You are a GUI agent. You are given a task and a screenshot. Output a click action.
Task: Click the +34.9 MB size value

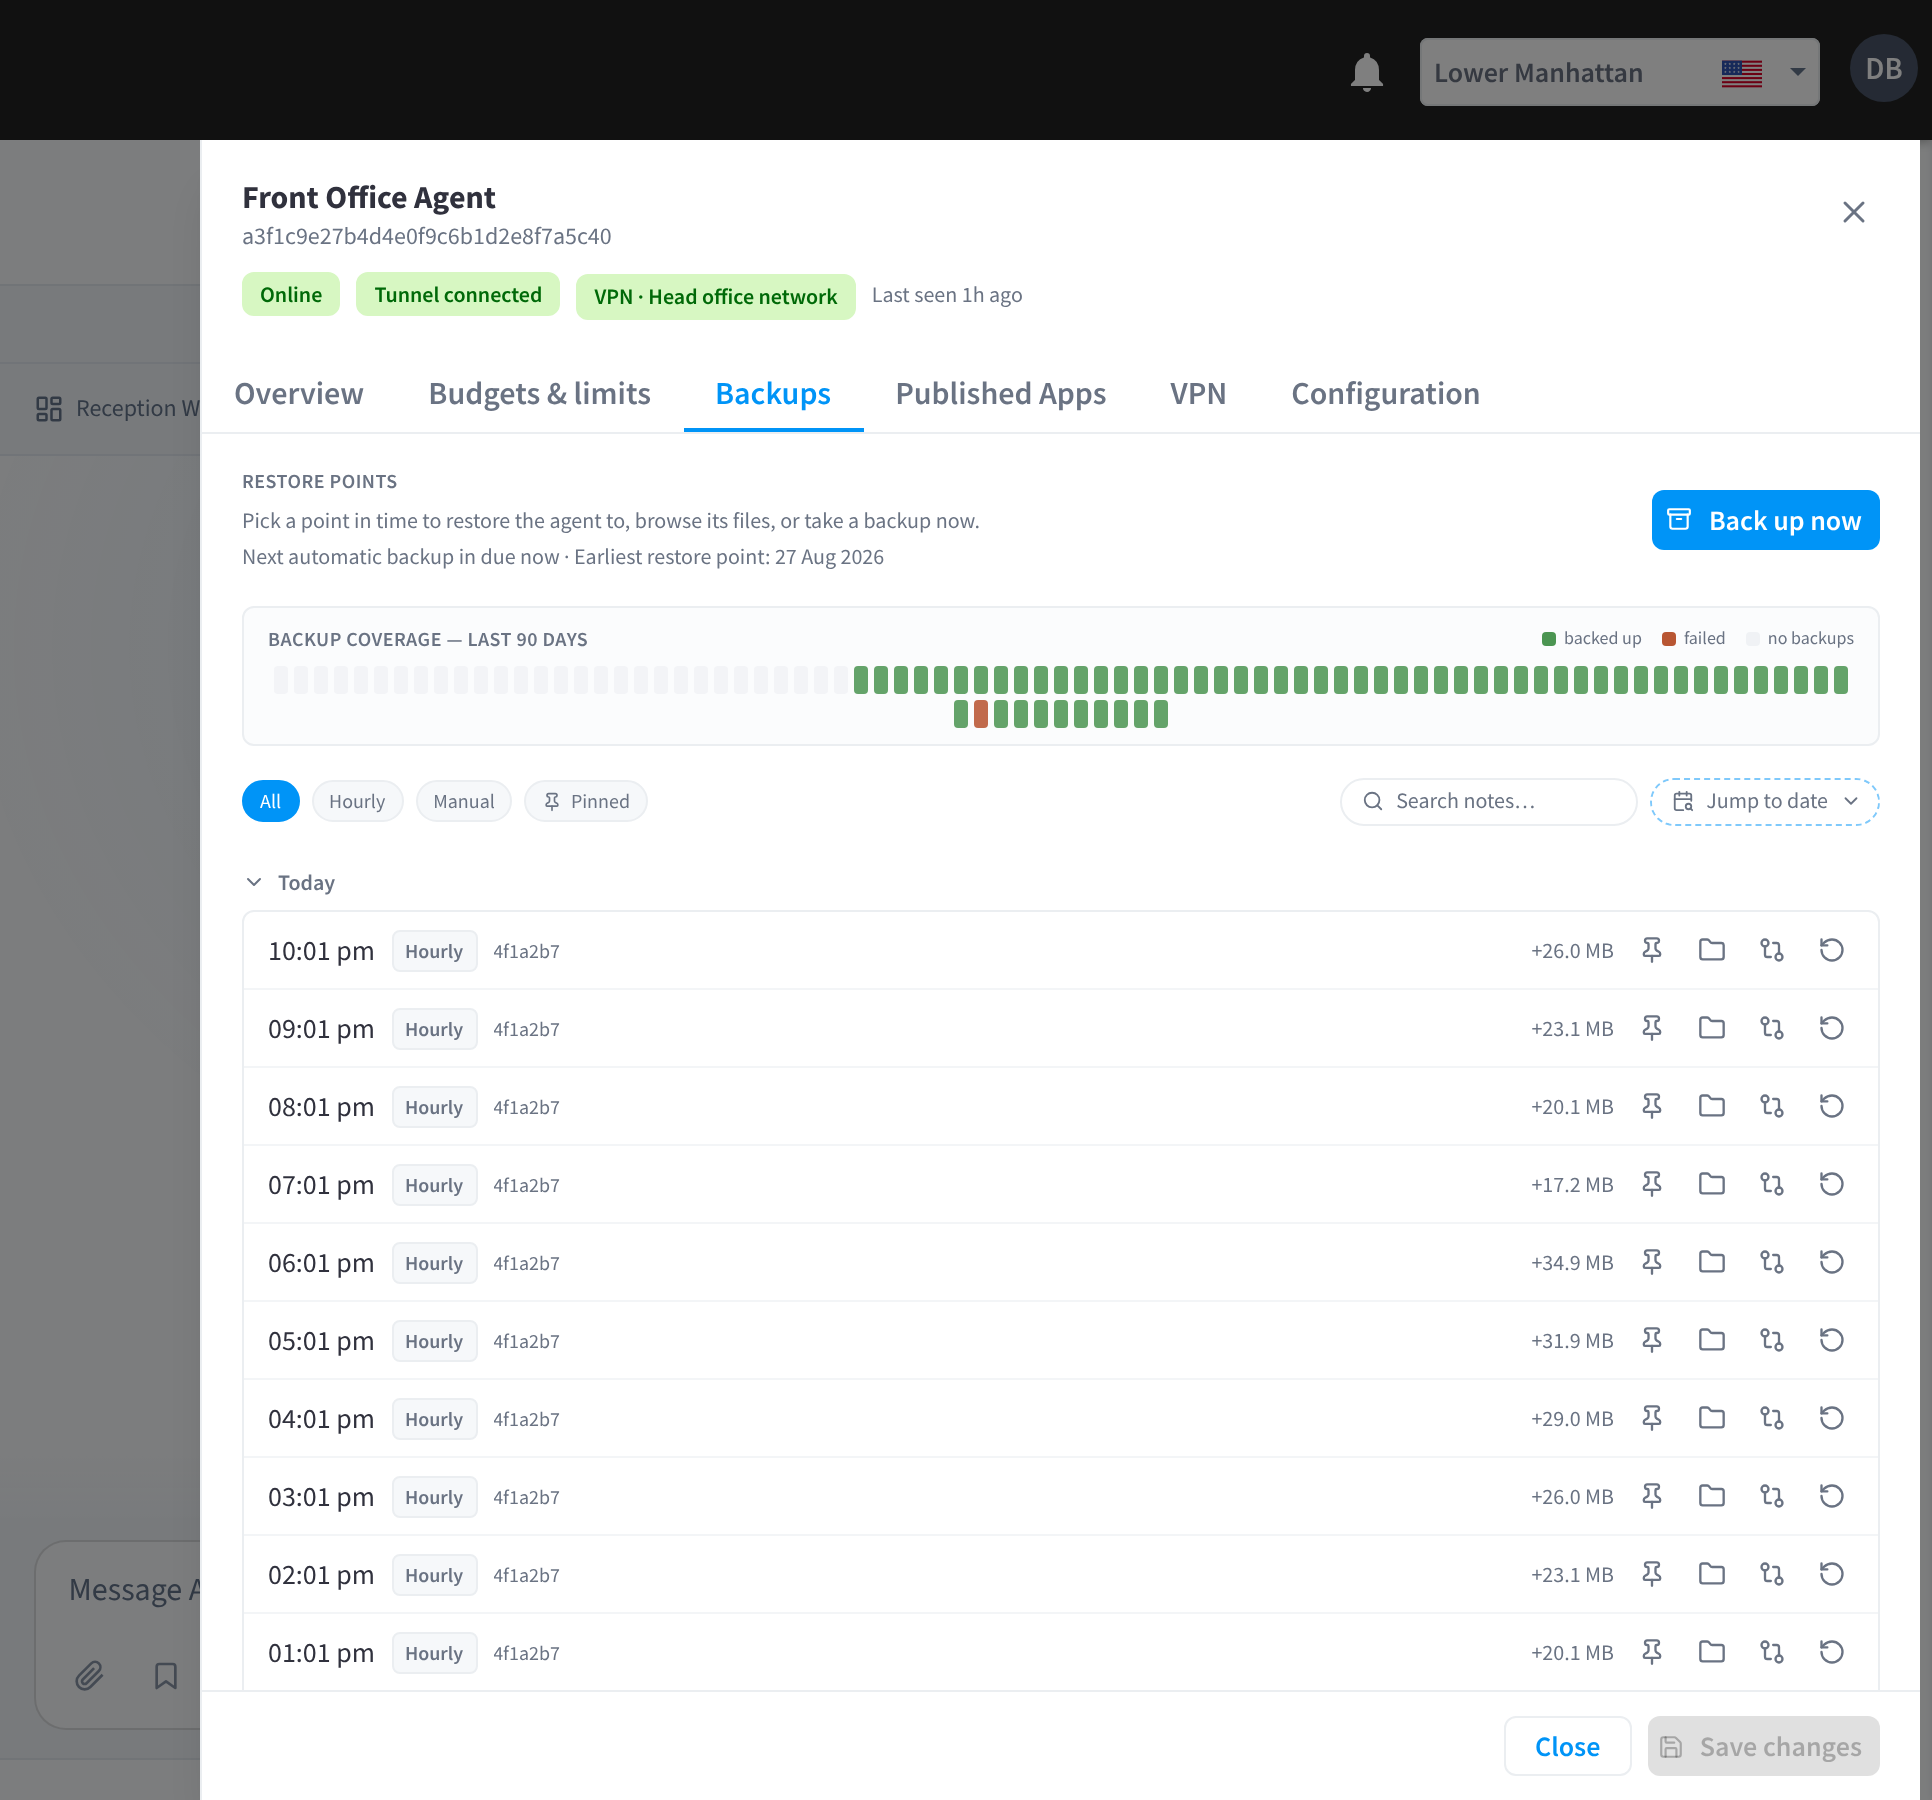(1572, 1263)
